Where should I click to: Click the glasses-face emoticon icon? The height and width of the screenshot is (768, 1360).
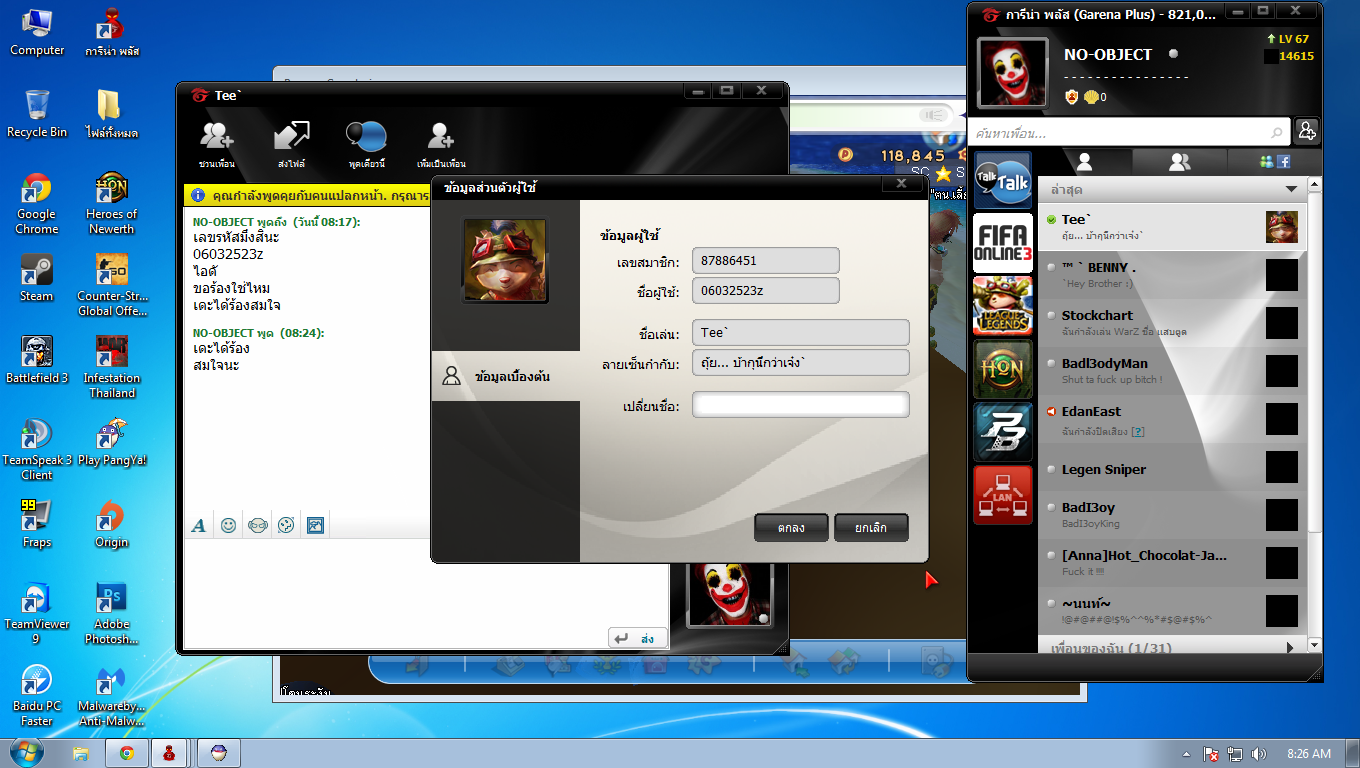coord(257,525)
